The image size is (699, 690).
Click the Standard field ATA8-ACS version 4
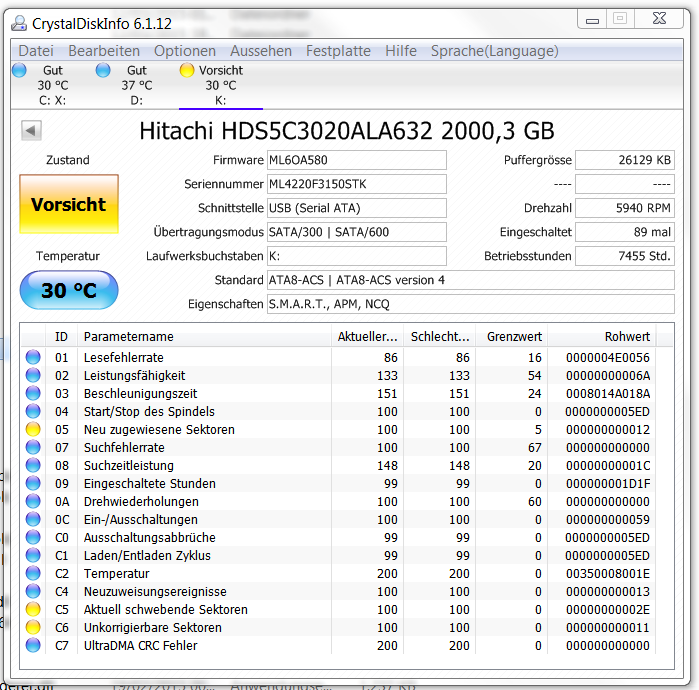(x=471, y=280)
